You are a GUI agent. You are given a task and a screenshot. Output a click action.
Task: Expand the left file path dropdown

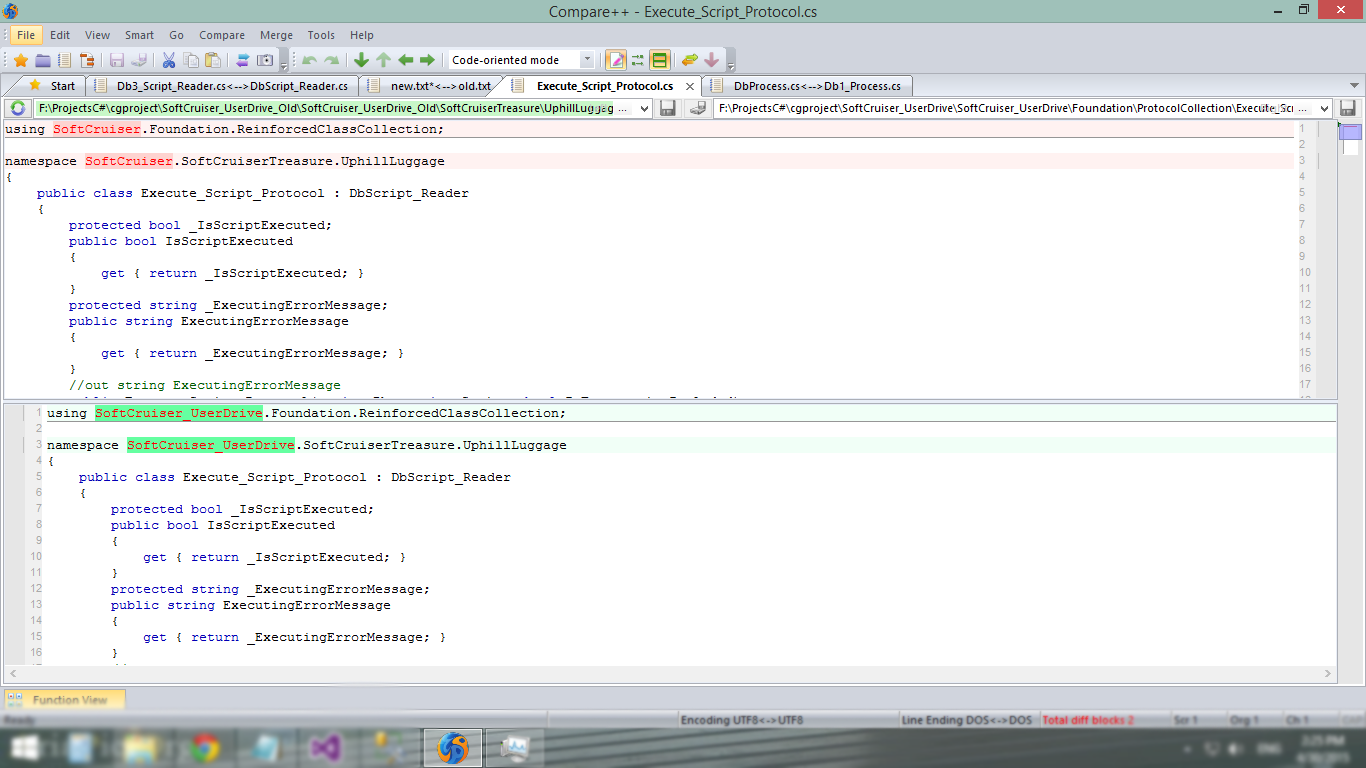pyautogui.click(x=644, y=108)
